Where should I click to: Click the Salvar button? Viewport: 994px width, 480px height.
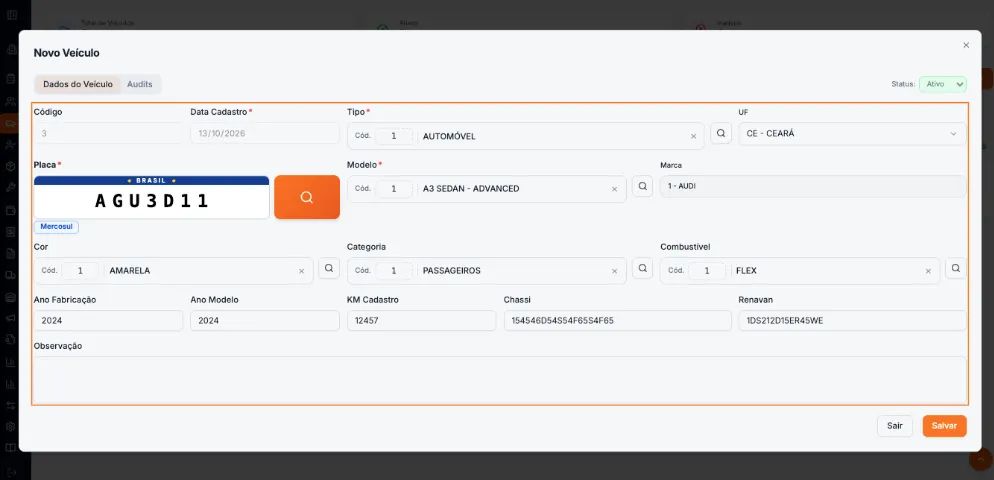tap(945, 426)
